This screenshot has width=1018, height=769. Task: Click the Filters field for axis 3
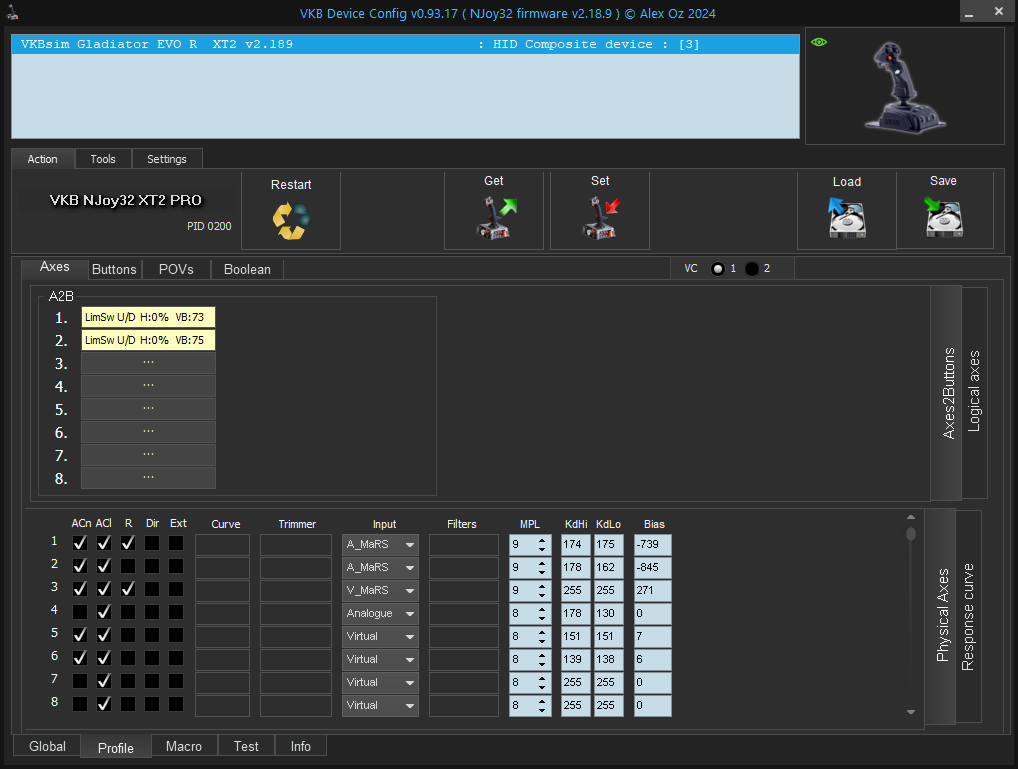(464, 590)
